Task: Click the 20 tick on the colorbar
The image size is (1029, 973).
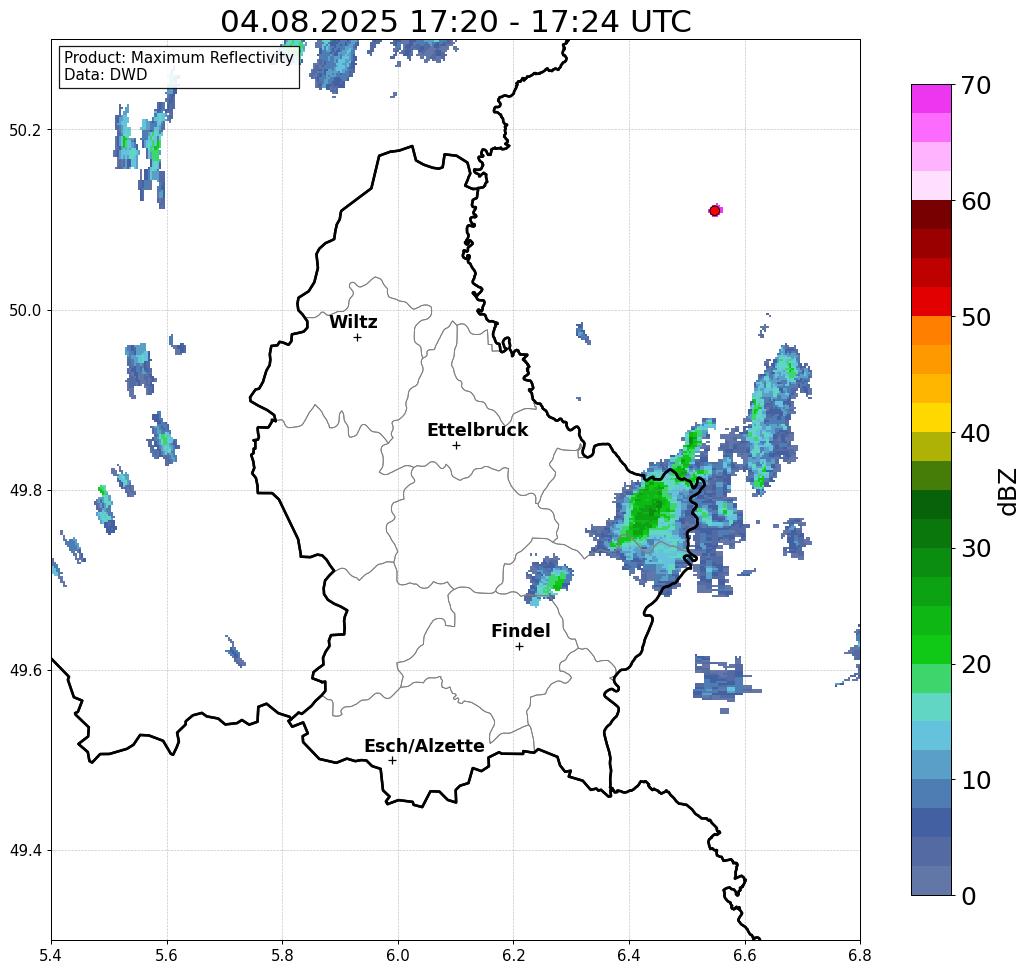Action: tap(976, 664)
